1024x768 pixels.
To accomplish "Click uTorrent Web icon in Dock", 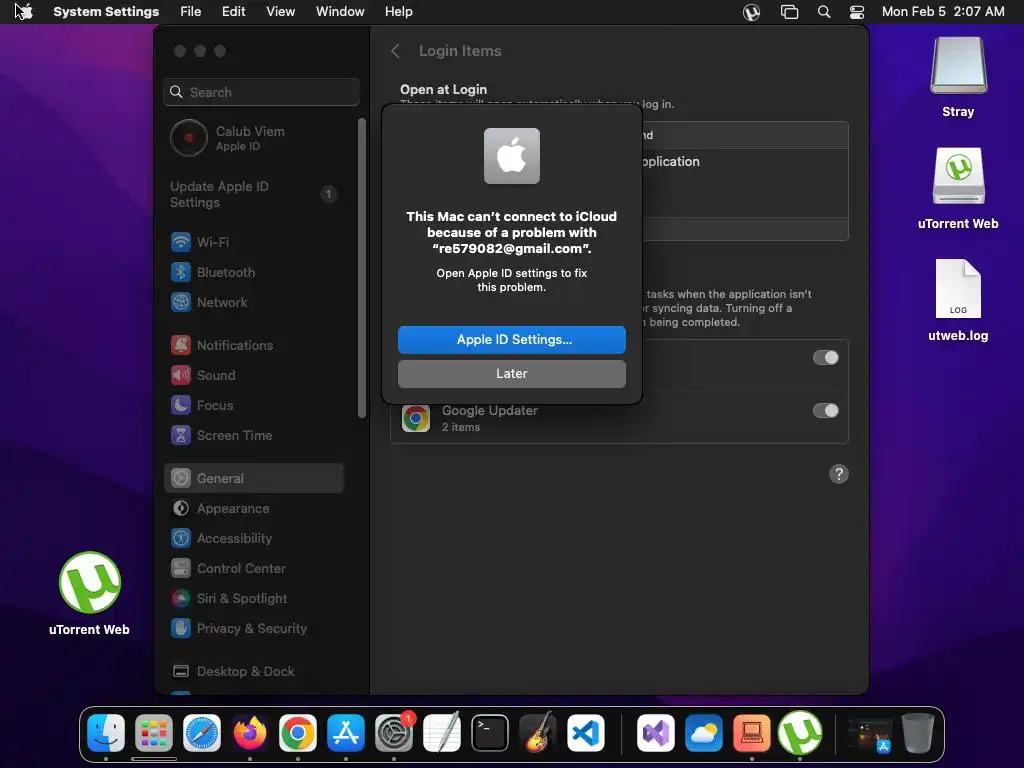I will 800,733.
